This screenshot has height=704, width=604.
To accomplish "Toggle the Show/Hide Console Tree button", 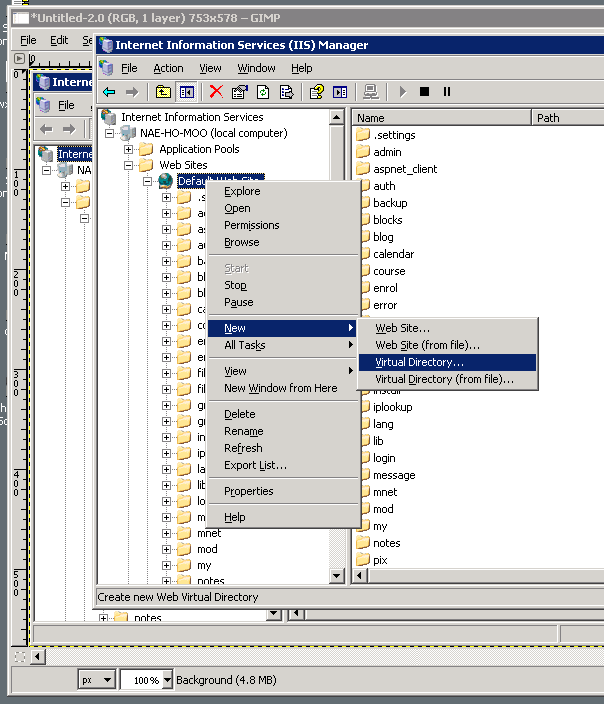I will 186,92.
